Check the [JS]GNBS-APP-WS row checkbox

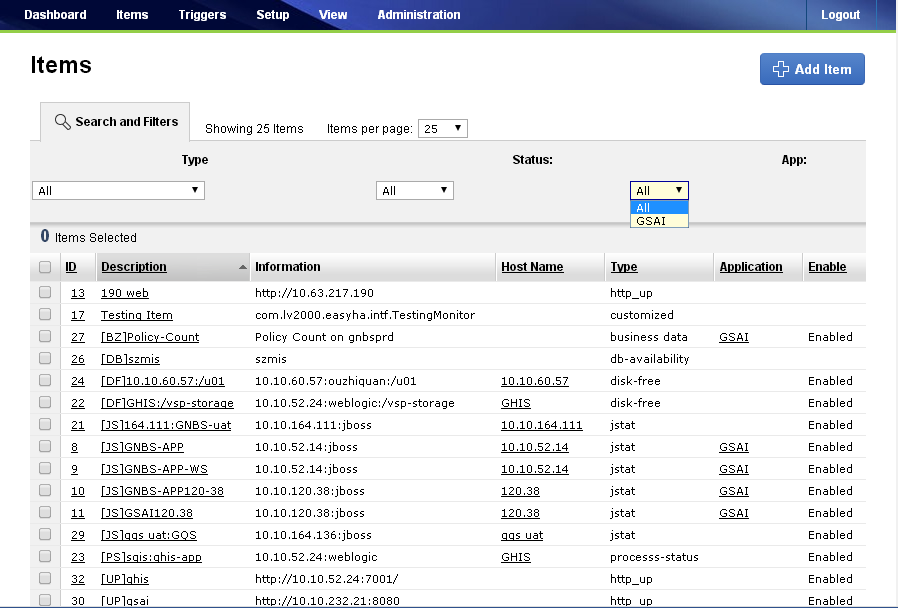point(45,468)
